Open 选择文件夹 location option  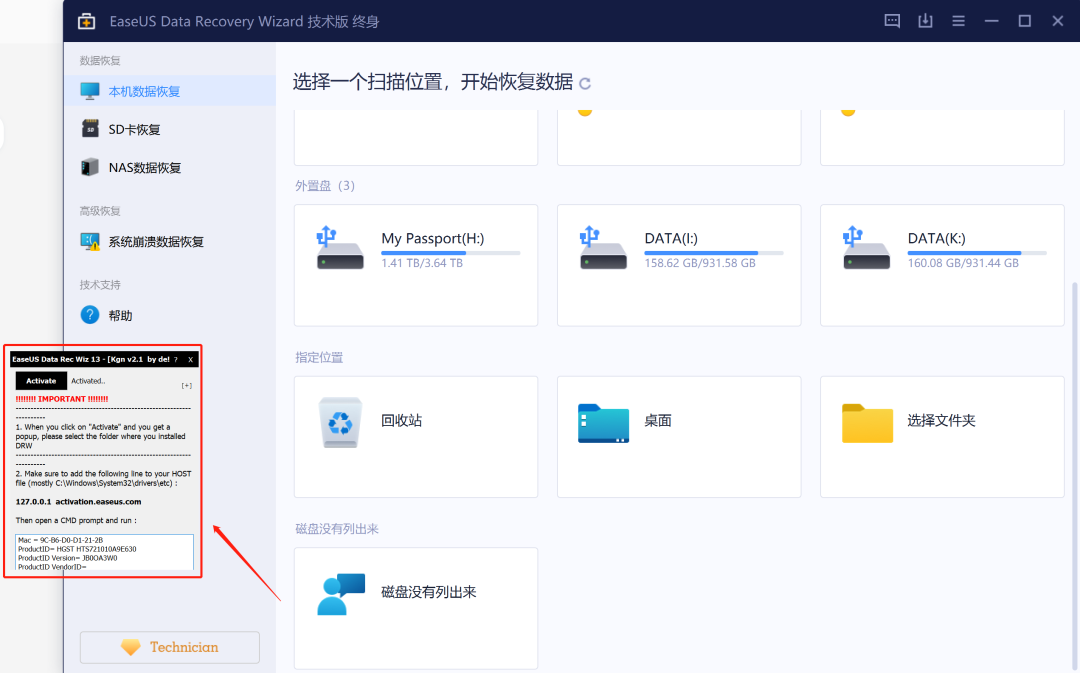pyautogui.click(x=942, y=437)
